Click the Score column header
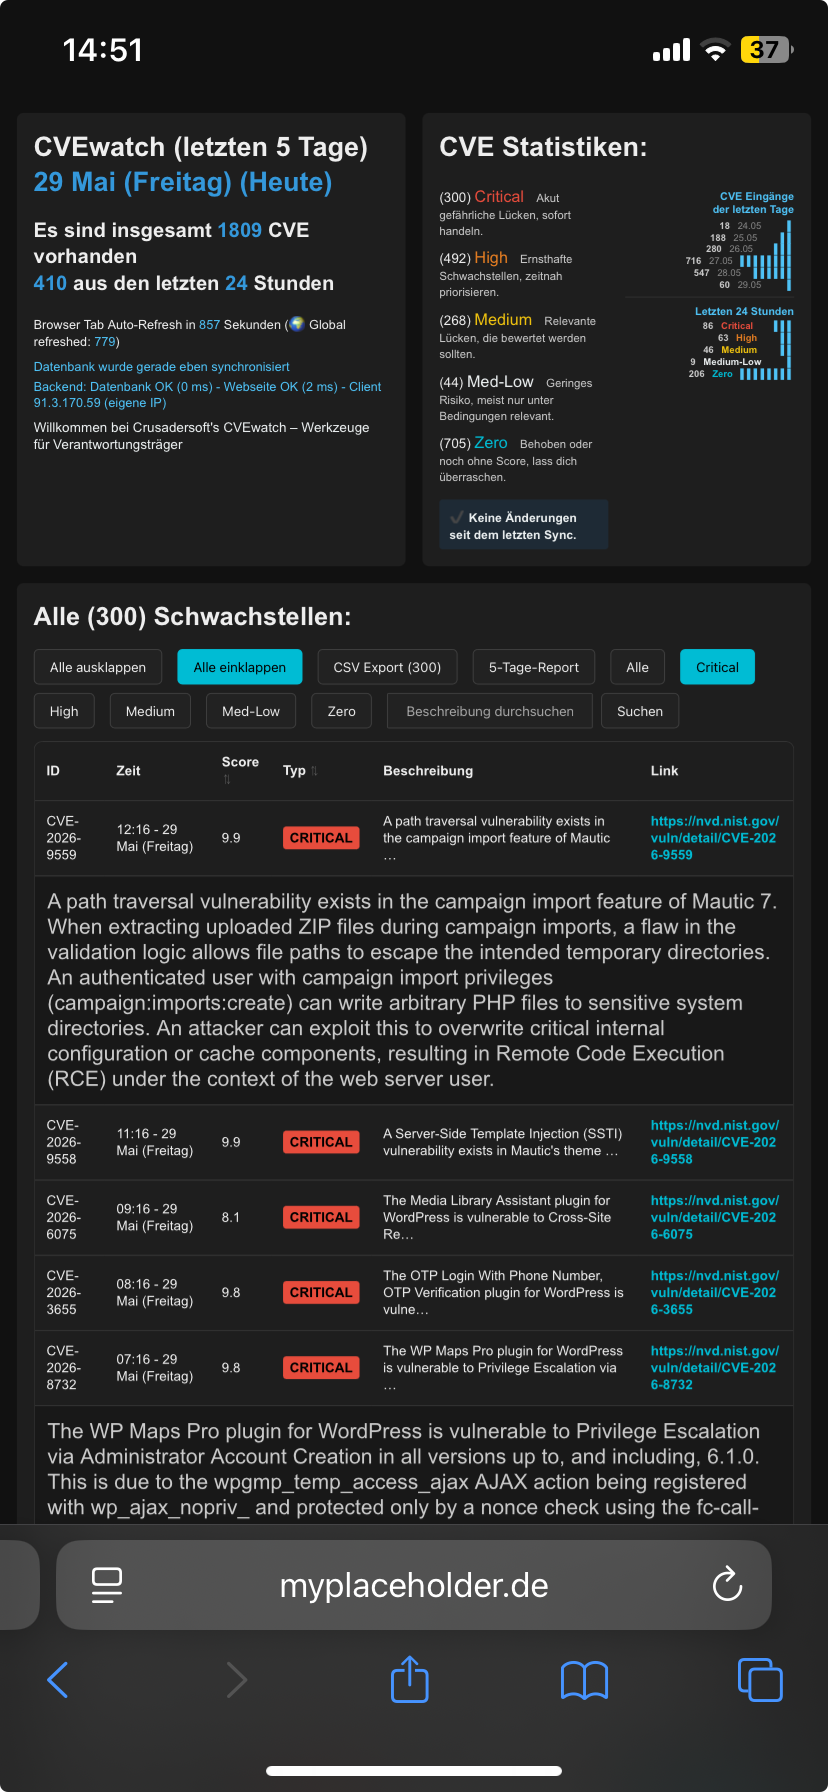This screenshot has width=828, height=1792. coord(240,762)
